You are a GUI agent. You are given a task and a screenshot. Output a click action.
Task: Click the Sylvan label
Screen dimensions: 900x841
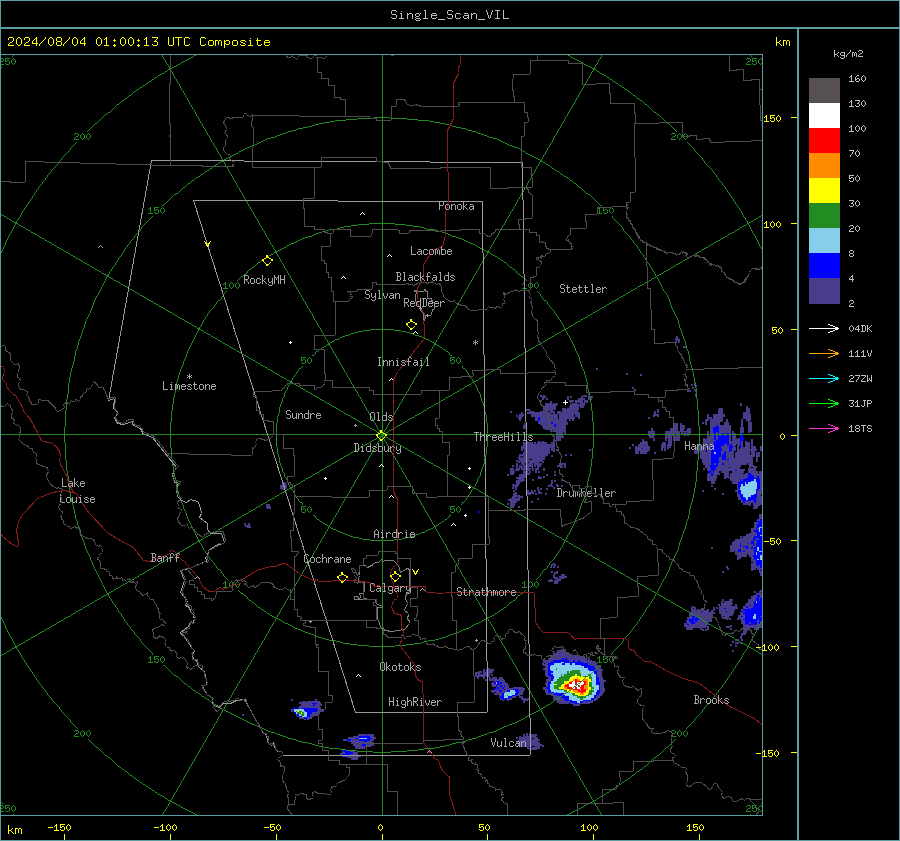click(382, 295)
